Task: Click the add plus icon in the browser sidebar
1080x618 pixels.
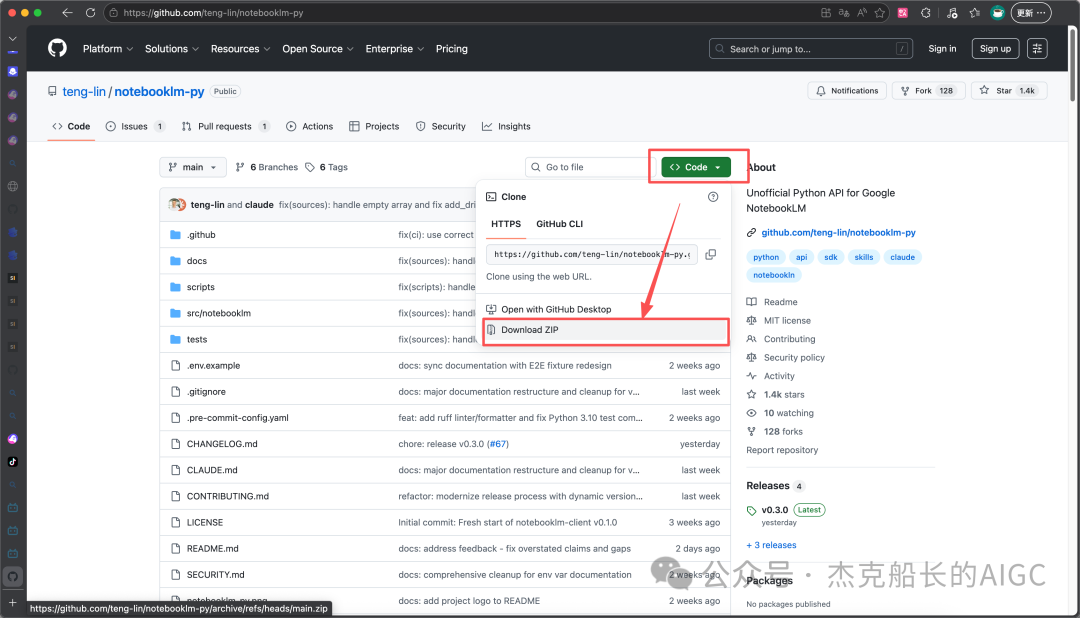Action: coord(12,603)
